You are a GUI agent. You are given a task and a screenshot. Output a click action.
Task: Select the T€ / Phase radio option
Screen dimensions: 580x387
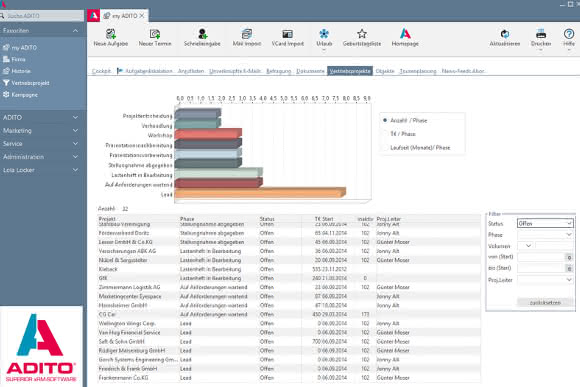385,134
